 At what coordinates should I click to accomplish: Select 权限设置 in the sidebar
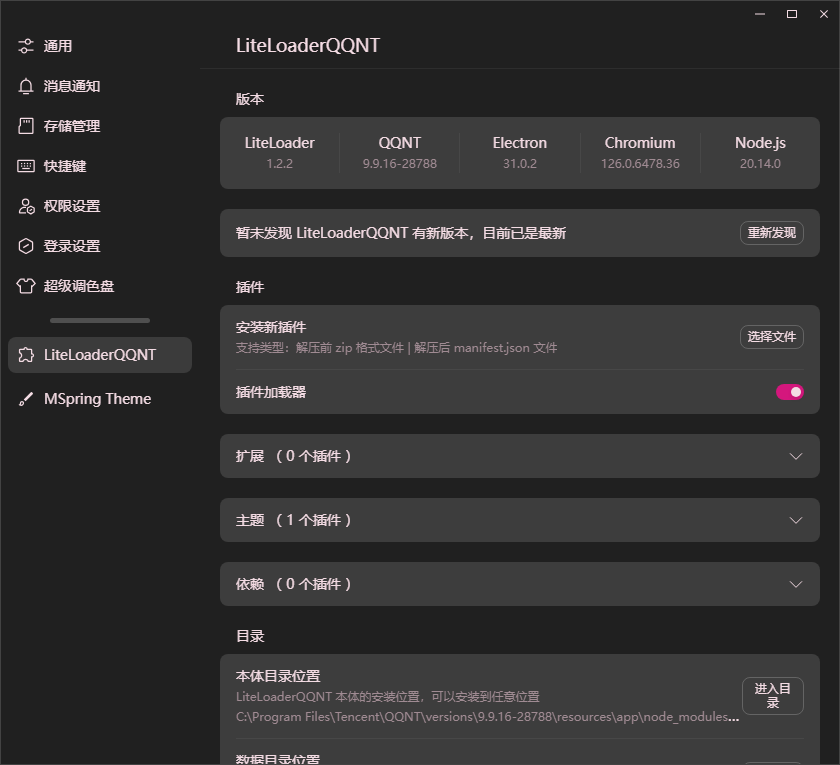pyautogui.click(x=100, y=206)
